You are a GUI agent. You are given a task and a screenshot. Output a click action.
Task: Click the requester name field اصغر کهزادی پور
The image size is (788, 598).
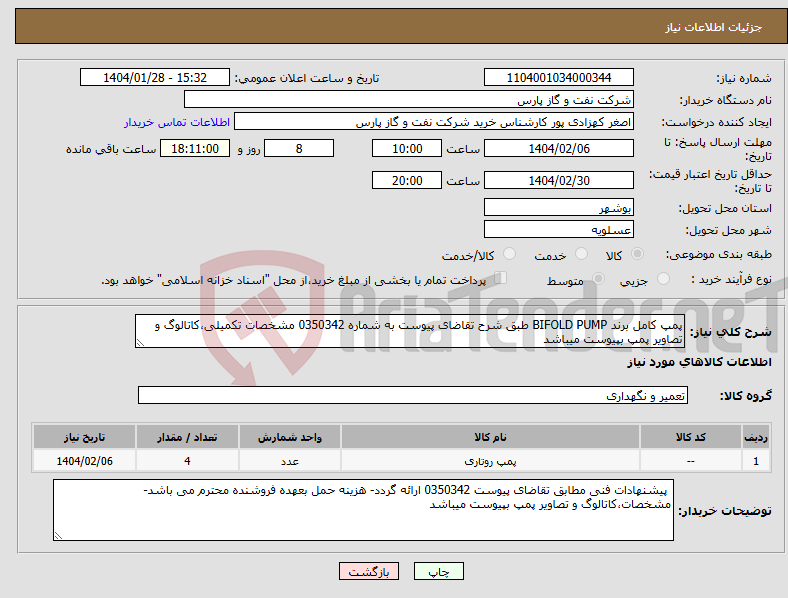point(434,122)
